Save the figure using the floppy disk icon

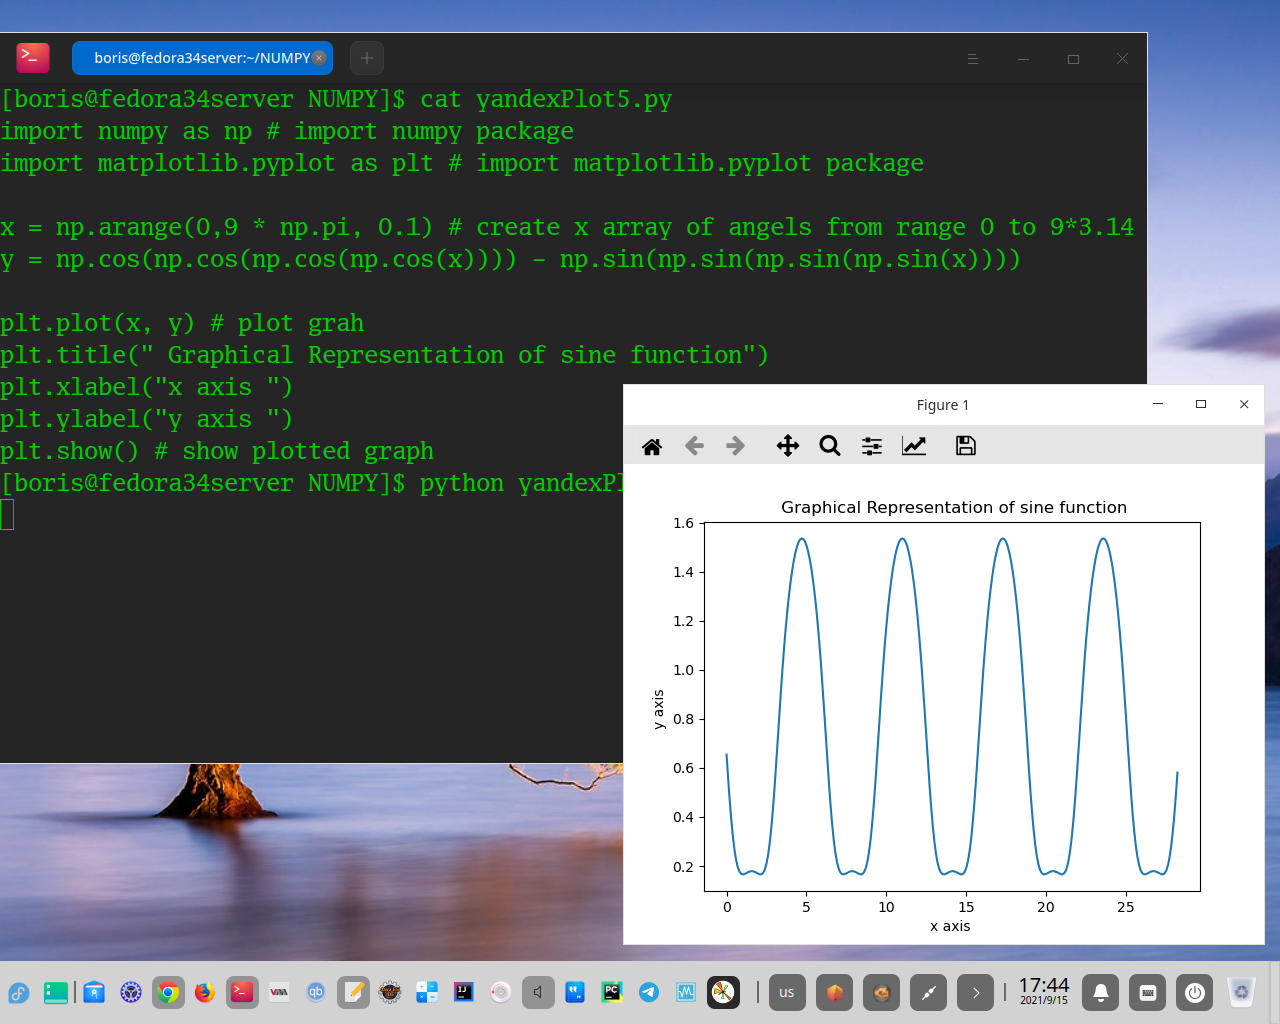pos(965,446)
